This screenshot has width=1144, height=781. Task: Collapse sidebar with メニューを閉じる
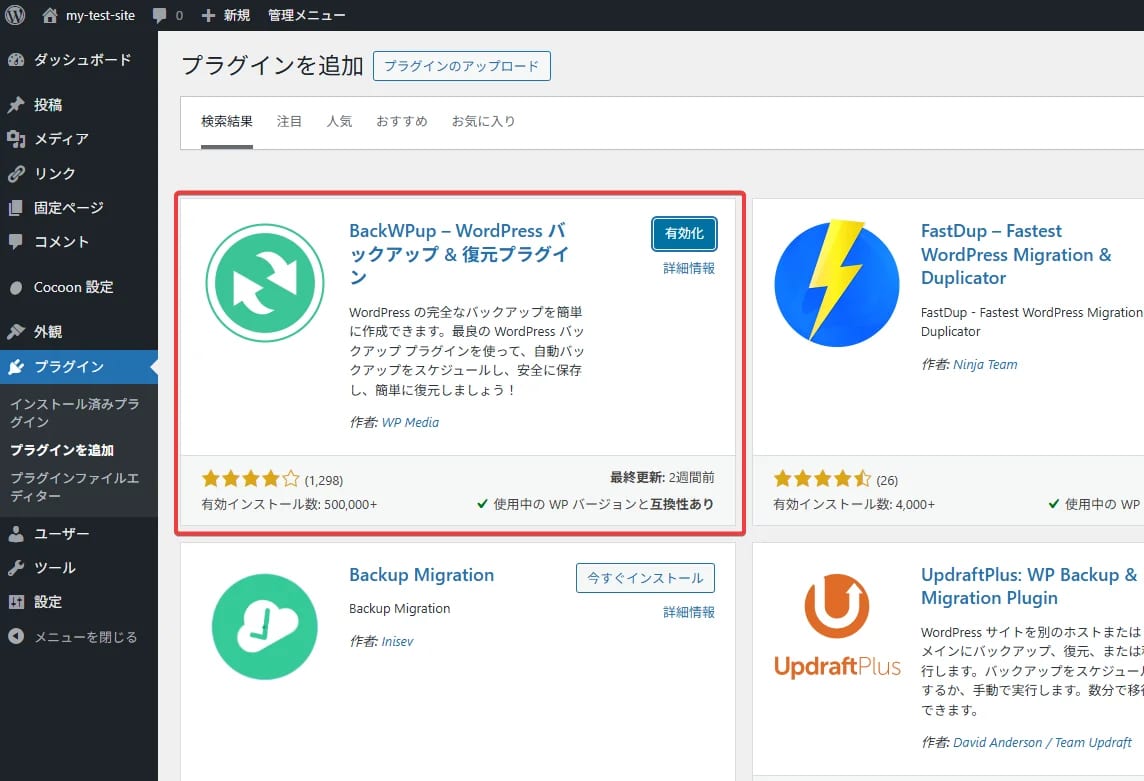(x=85, y=637)
